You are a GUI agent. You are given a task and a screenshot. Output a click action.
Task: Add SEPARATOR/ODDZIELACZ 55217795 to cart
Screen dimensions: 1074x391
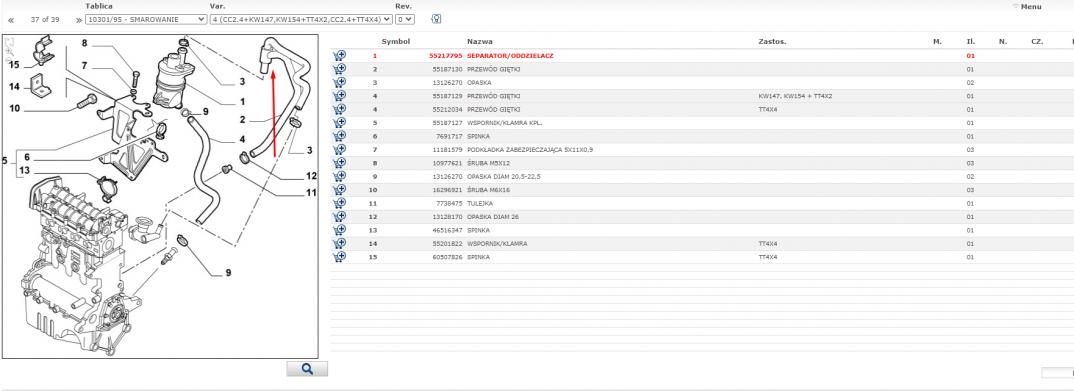pos(339,55)
